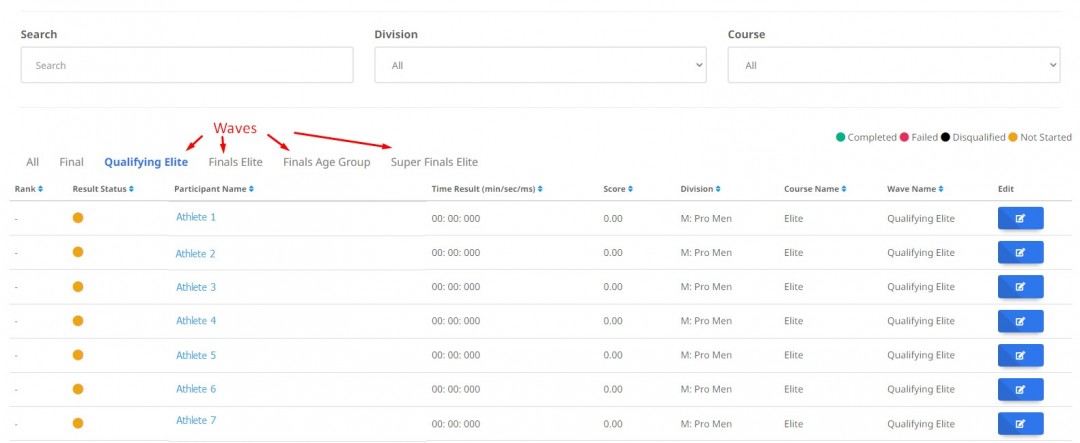
Task: Sort the table by Course Name
Action: point(815,189)
